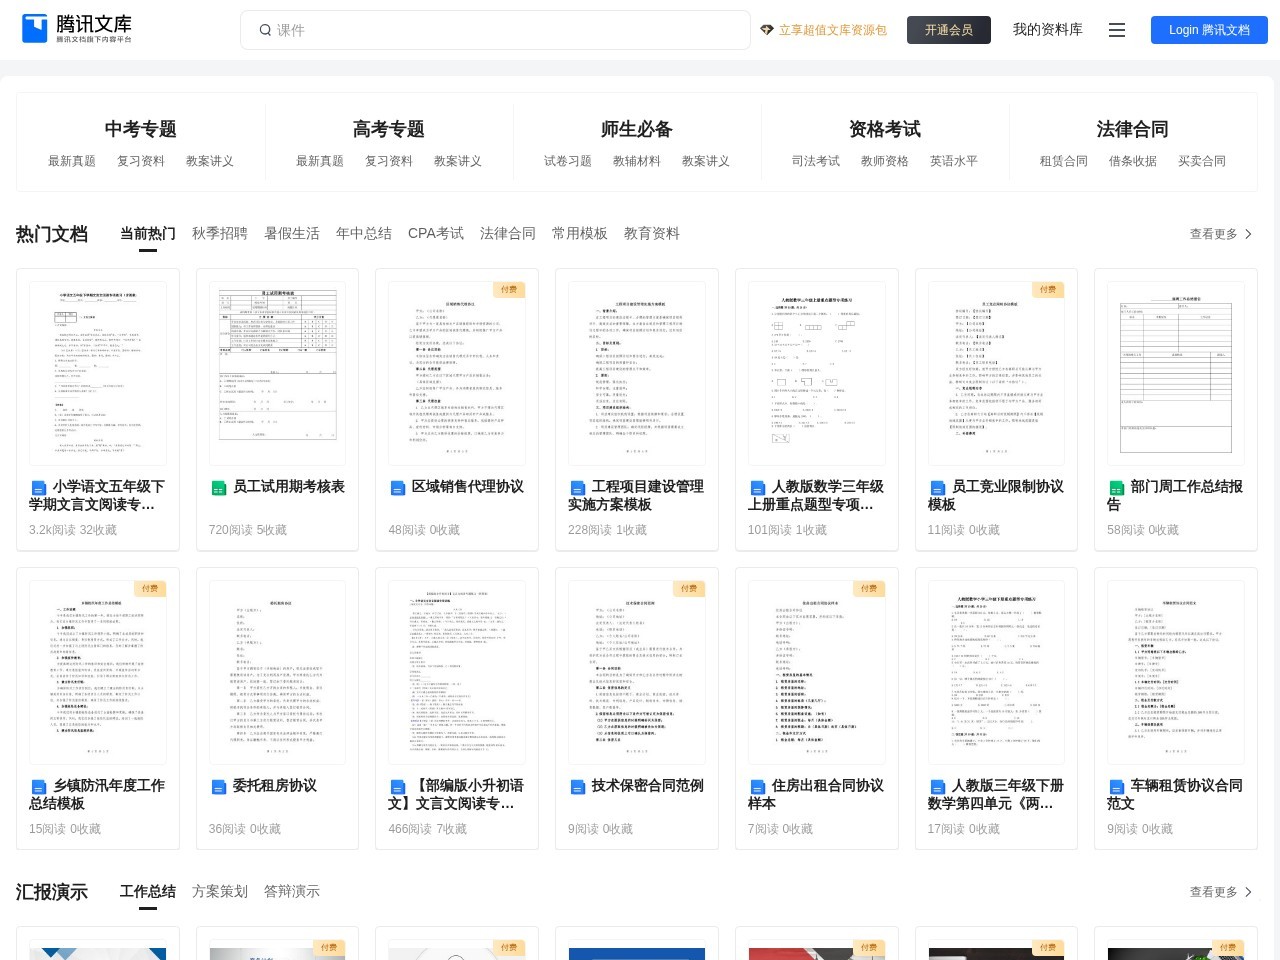Image resolution: width=1280 pixels, height=960 pixels.
Task: Open the hamburger menu icon
Action: coord(1117,30)
